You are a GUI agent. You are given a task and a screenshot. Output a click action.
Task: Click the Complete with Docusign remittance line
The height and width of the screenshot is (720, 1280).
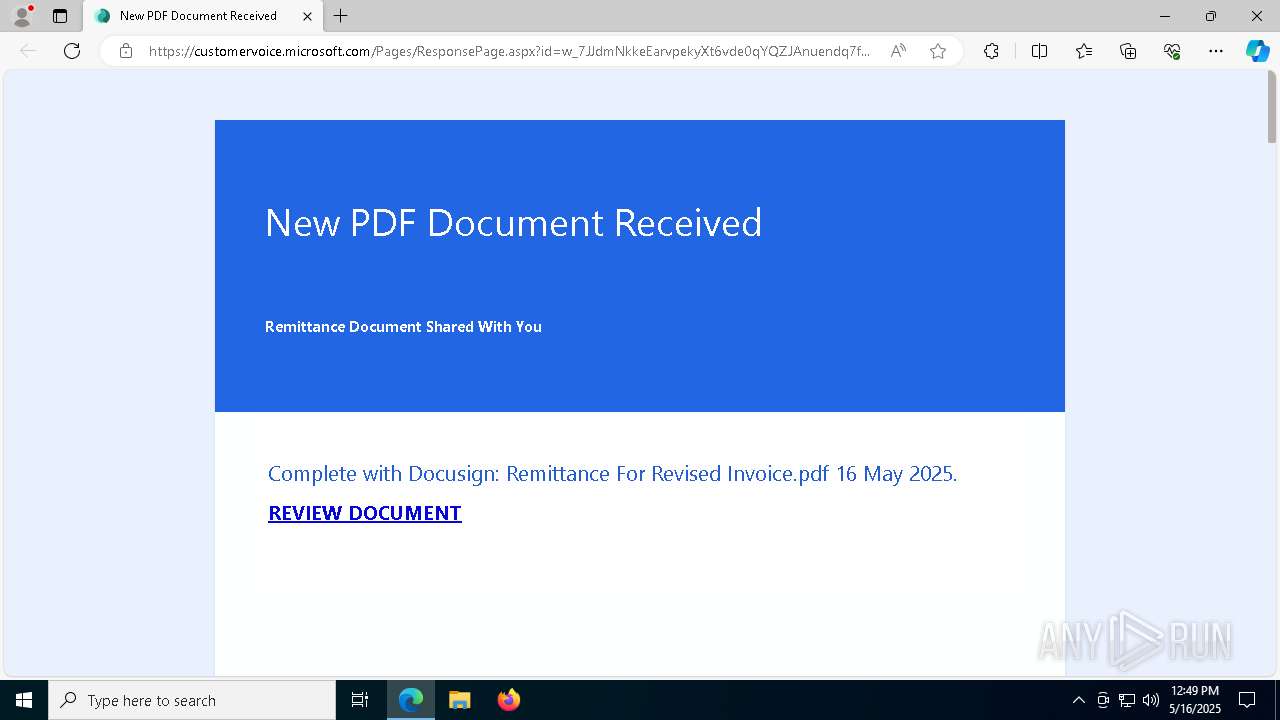[x=612, y=473]
